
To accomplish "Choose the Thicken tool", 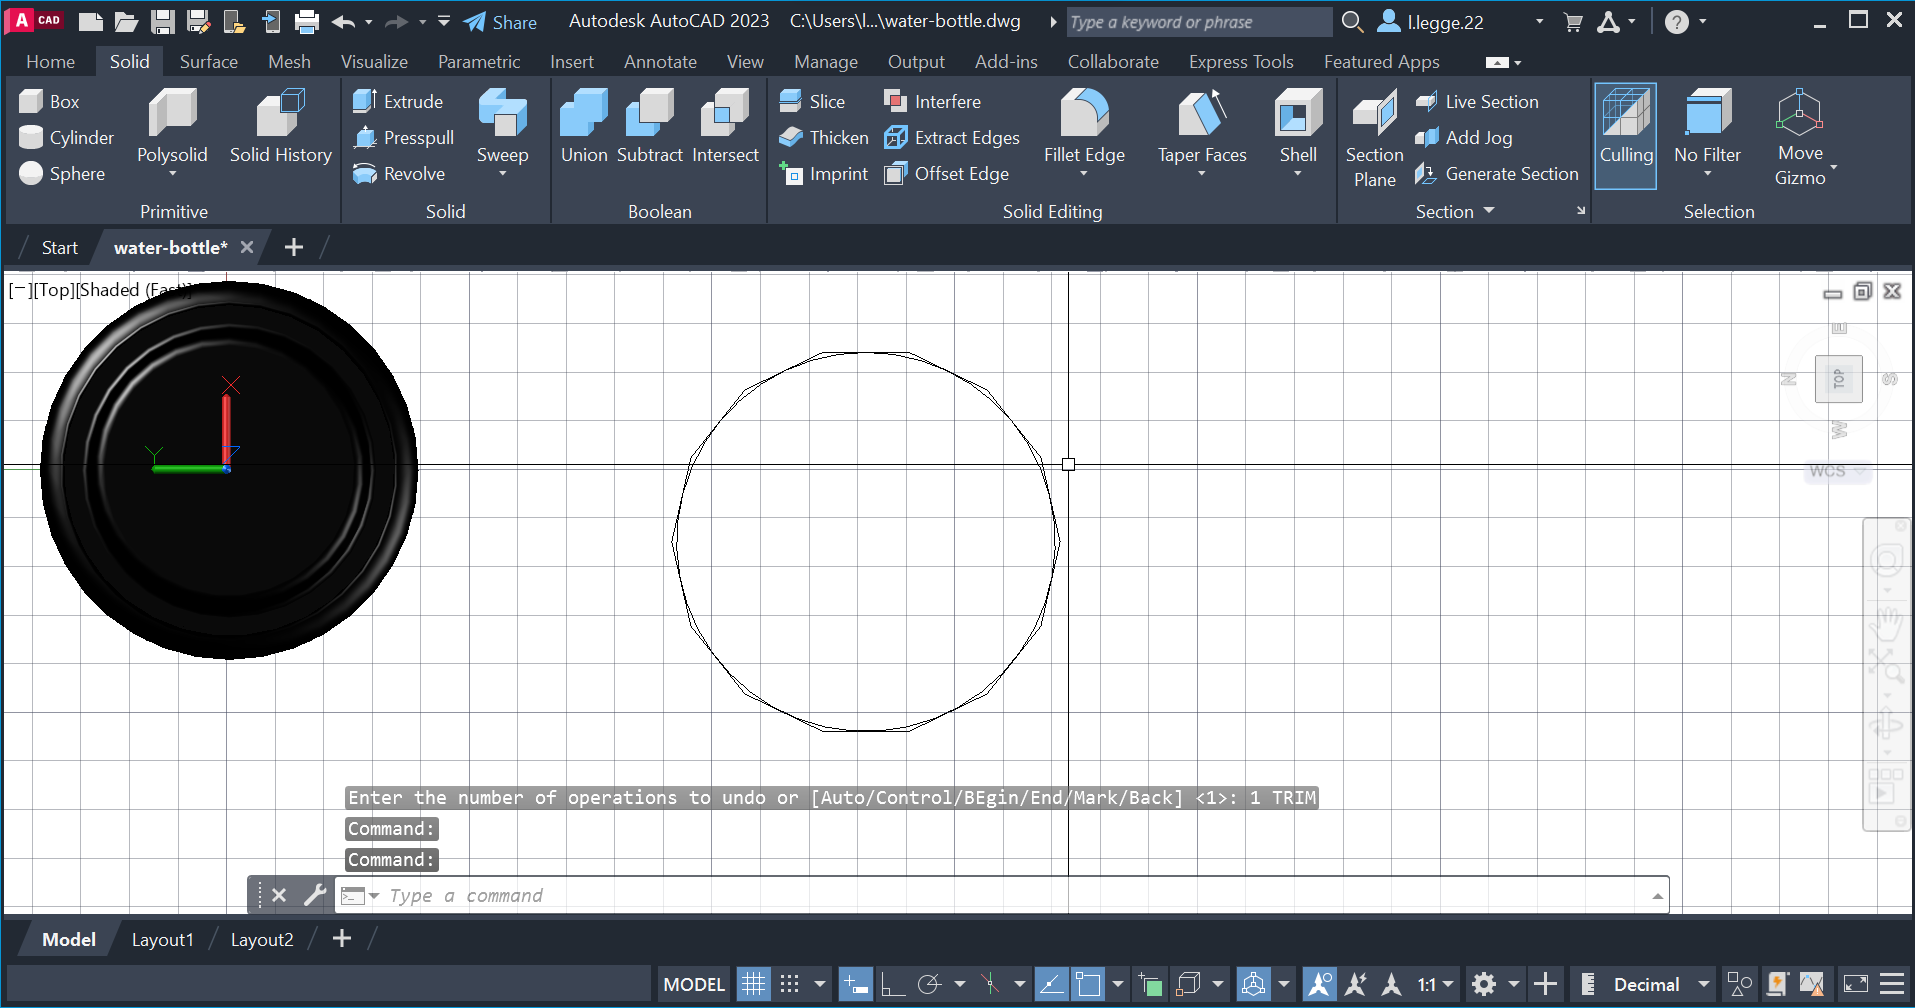I will [824, 137].
